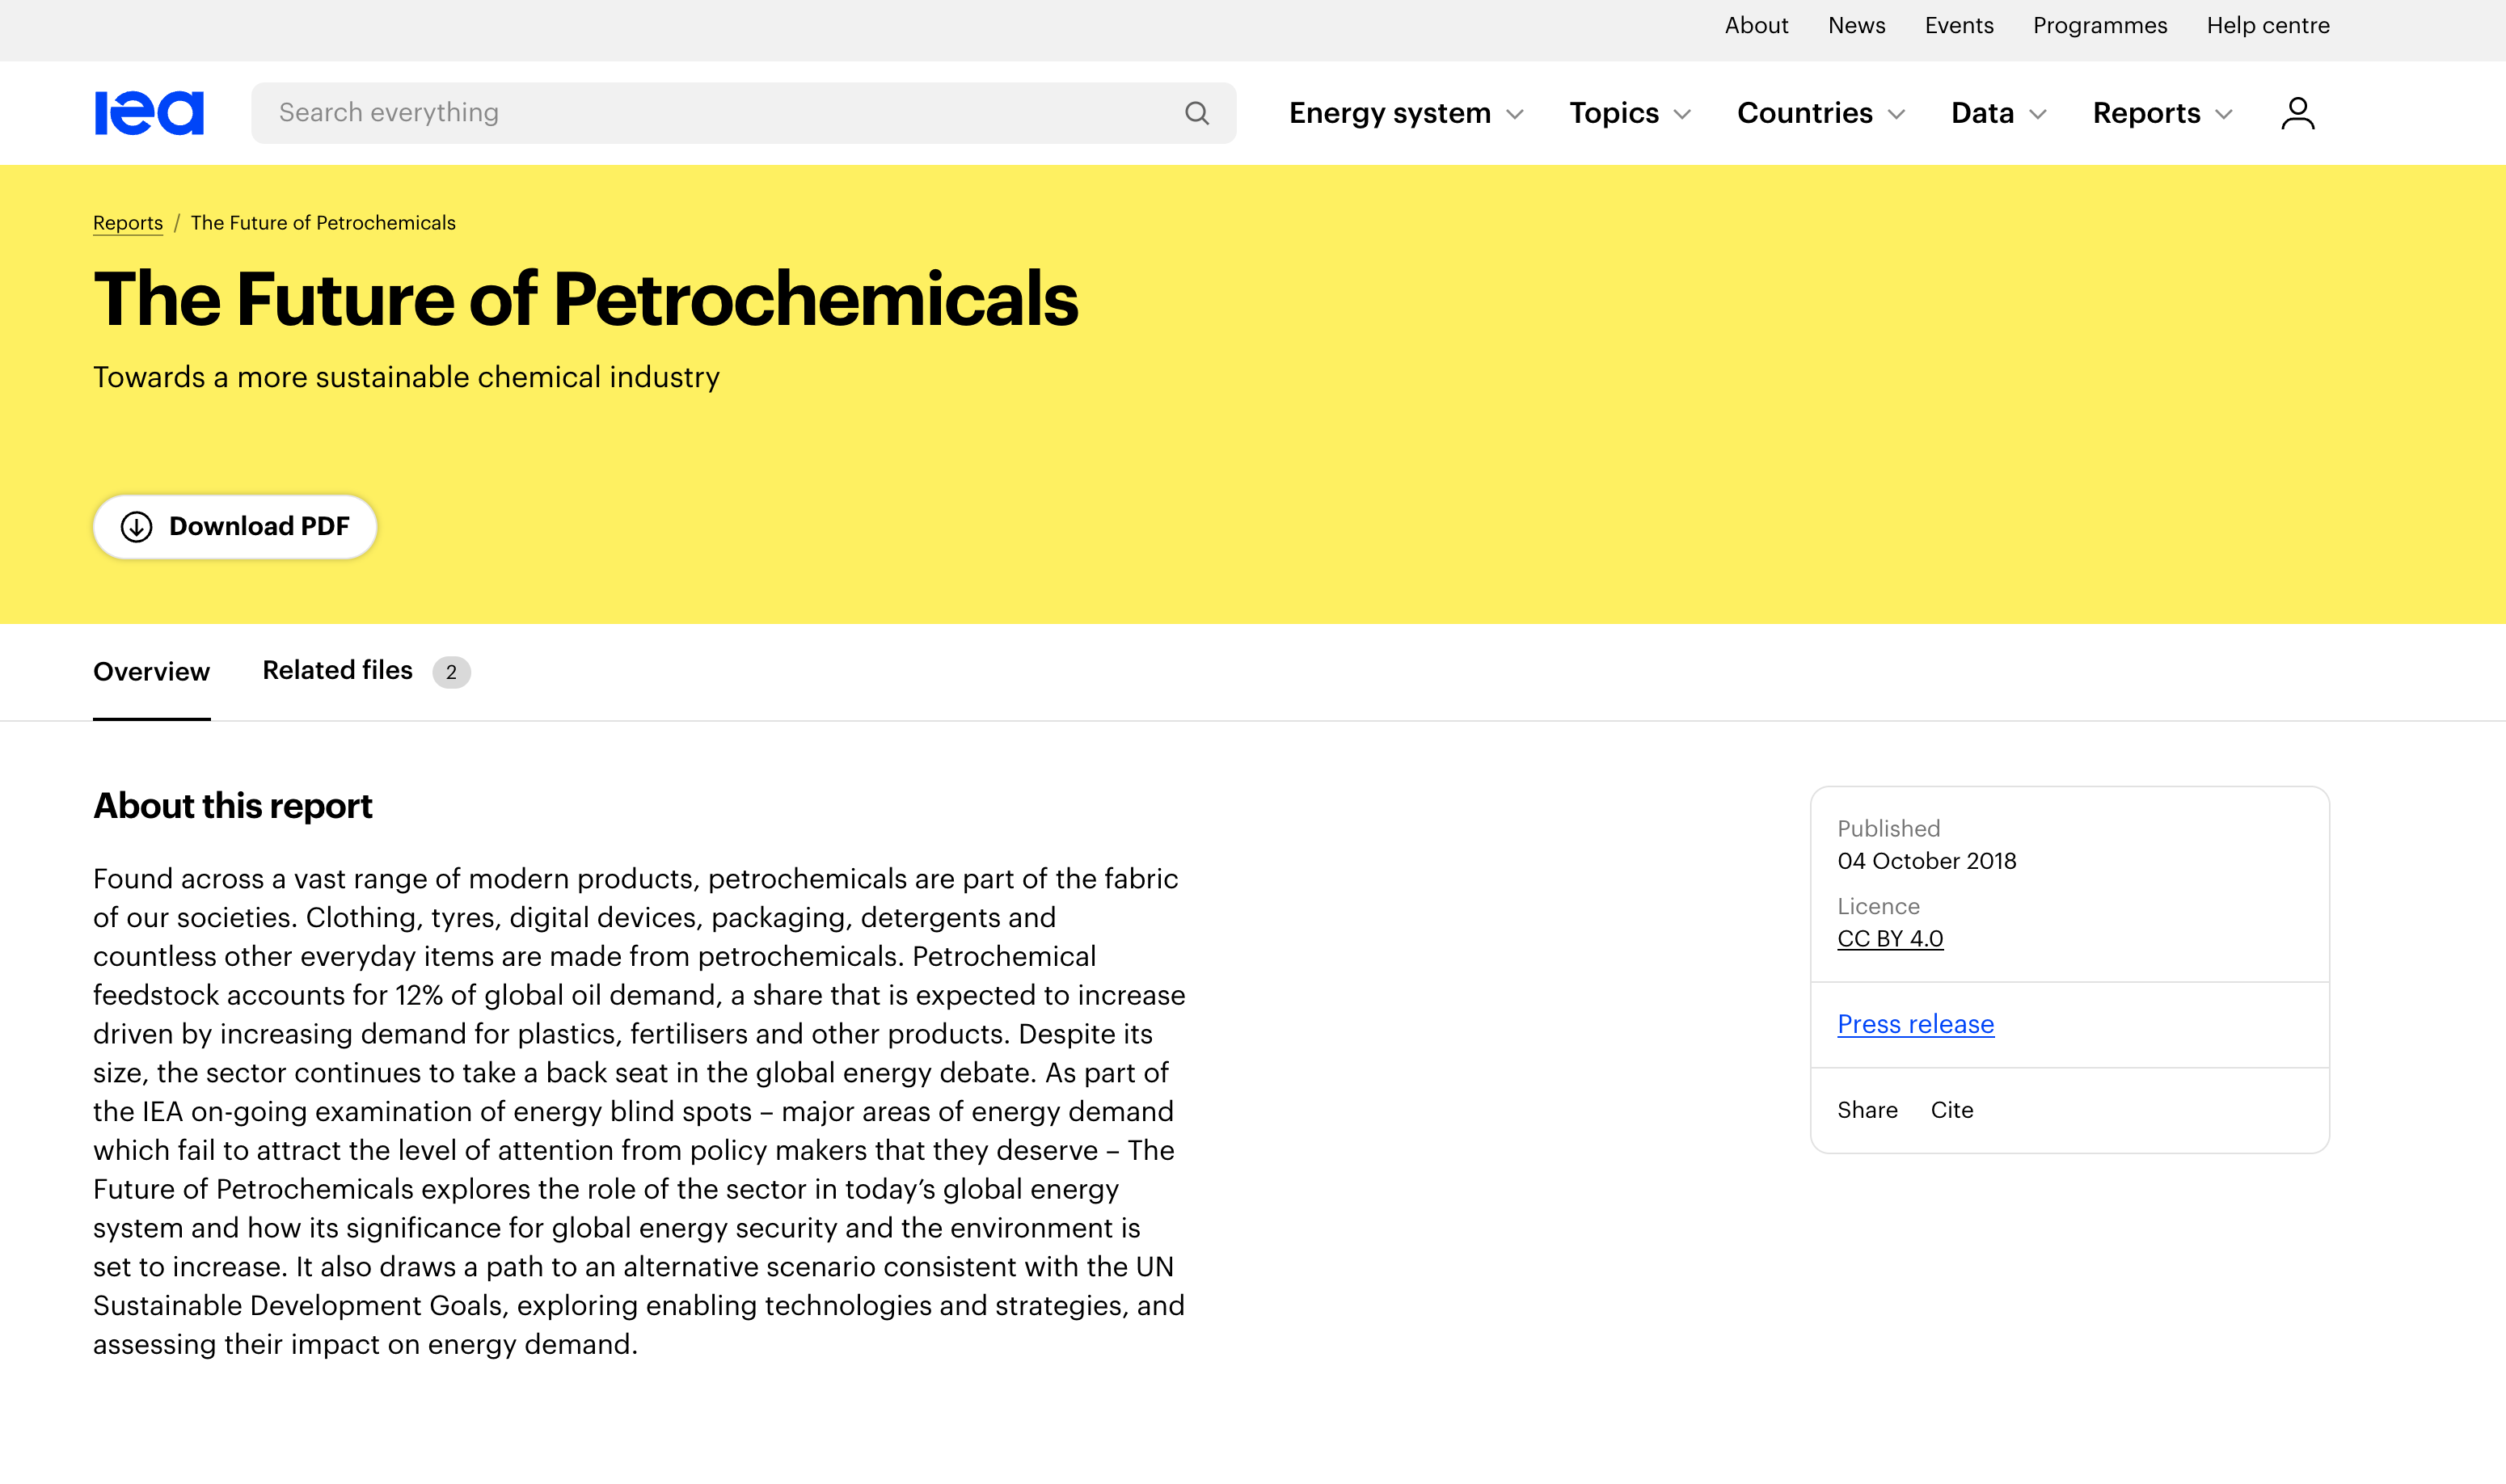
Task: Open the Press release link
Action: [1915, 1024]
